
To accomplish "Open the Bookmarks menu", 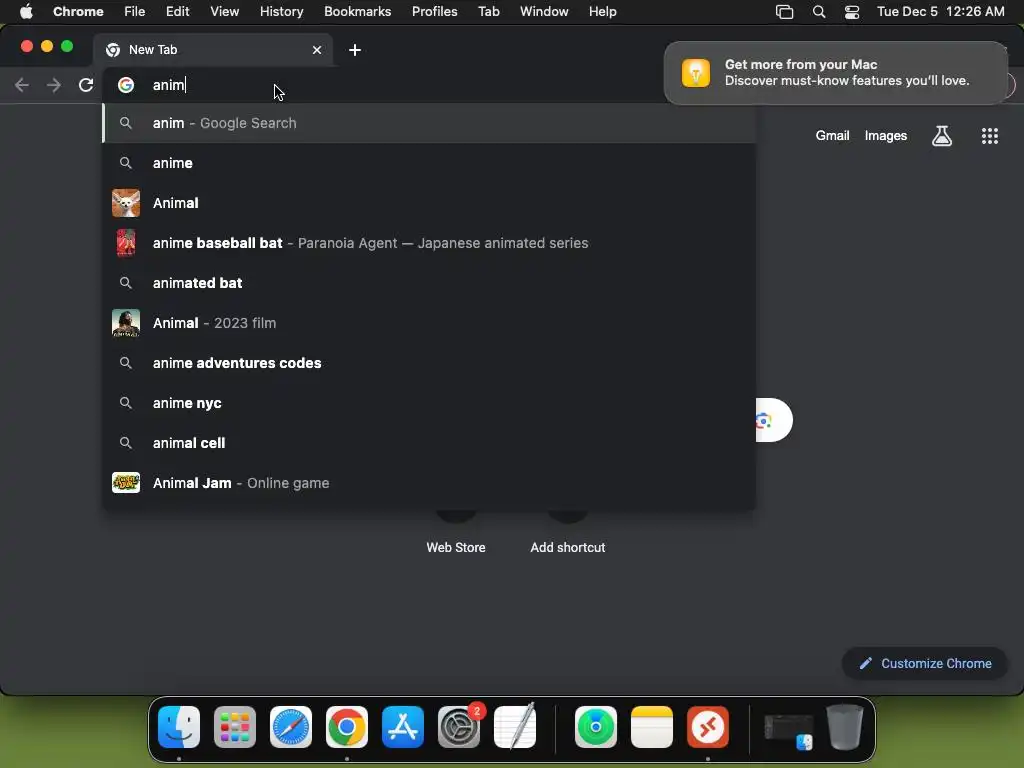I will [x=357, y=12].
